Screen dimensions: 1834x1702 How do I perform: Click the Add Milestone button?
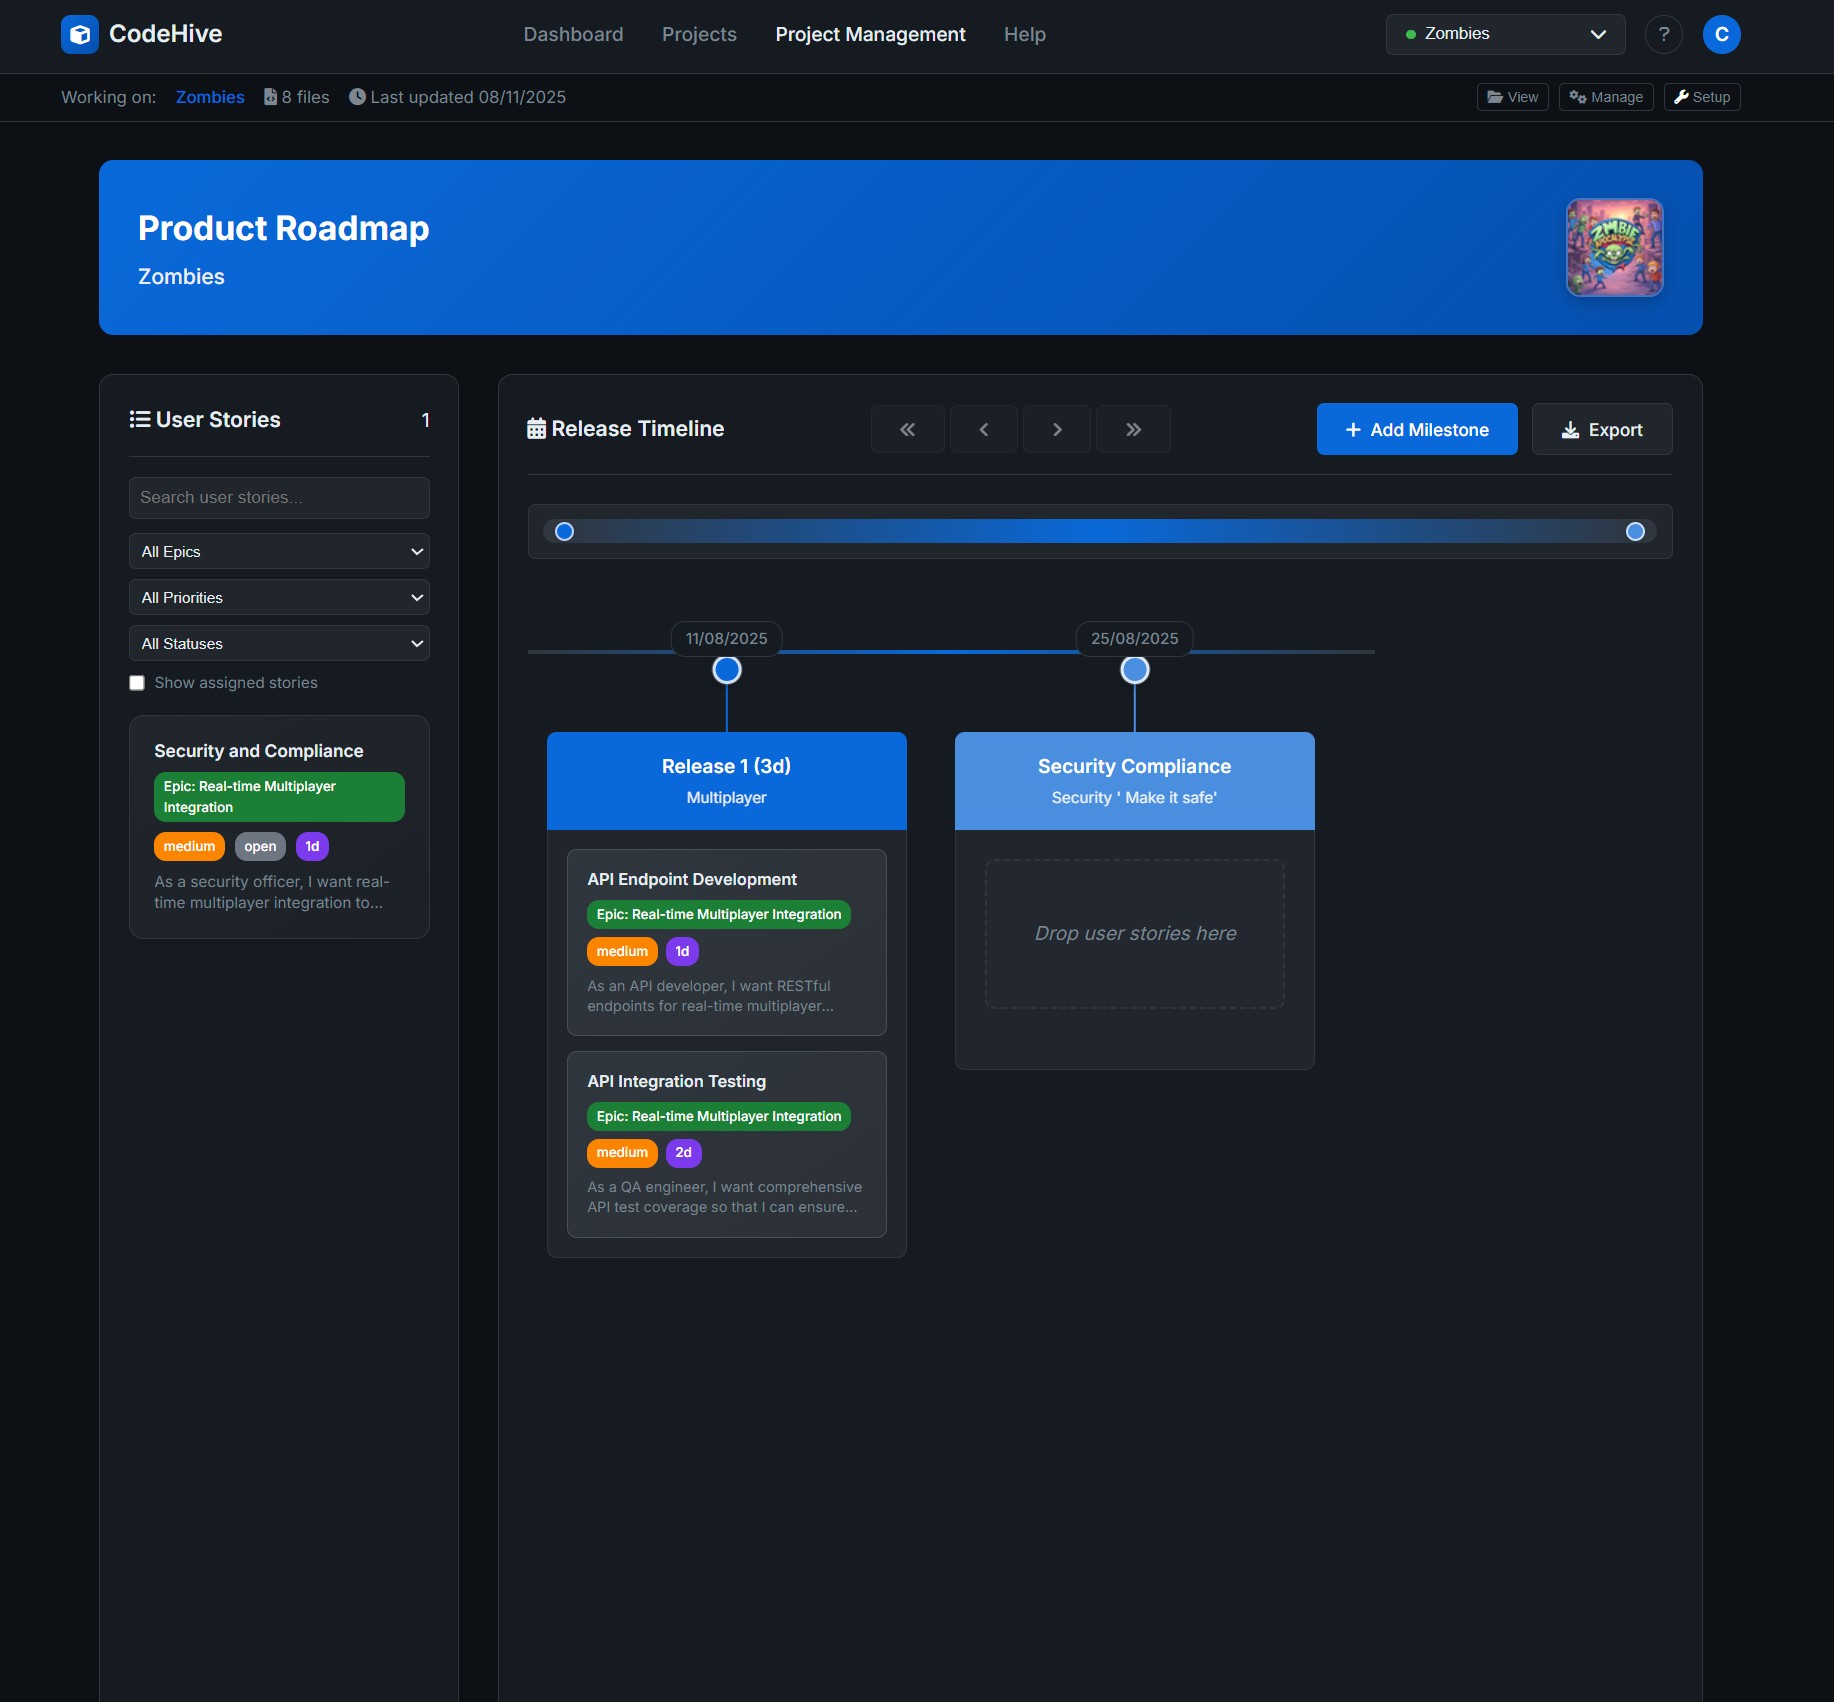pos(1417,429)
